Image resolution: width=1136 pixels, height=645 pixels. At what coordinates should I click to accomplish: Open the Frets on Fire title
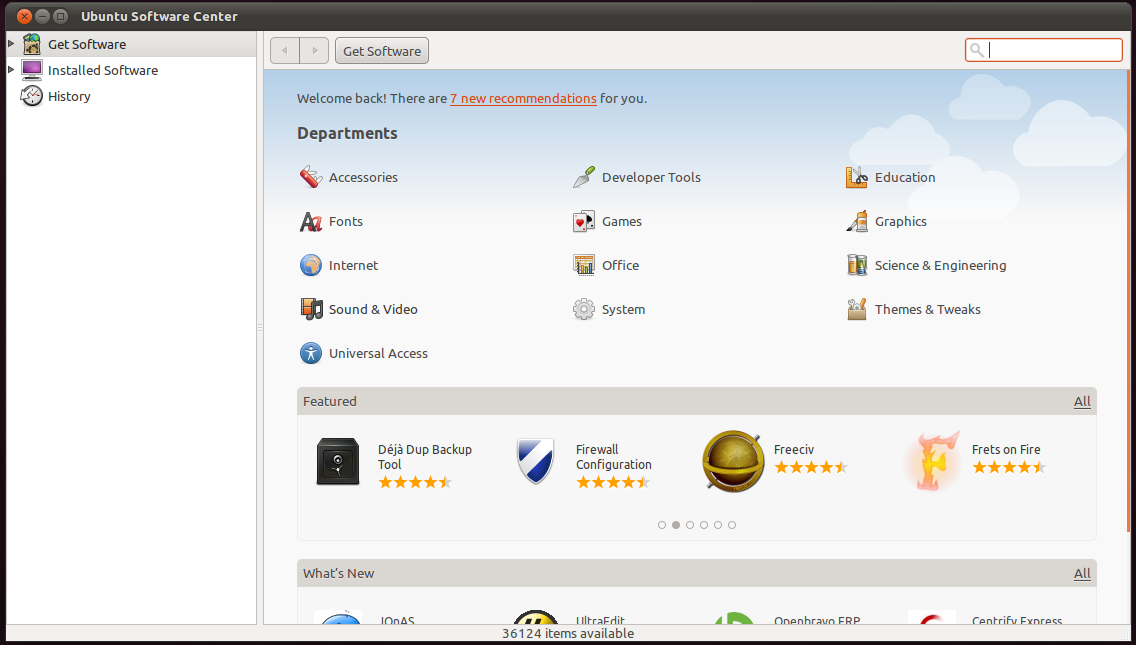(1006, 450)
